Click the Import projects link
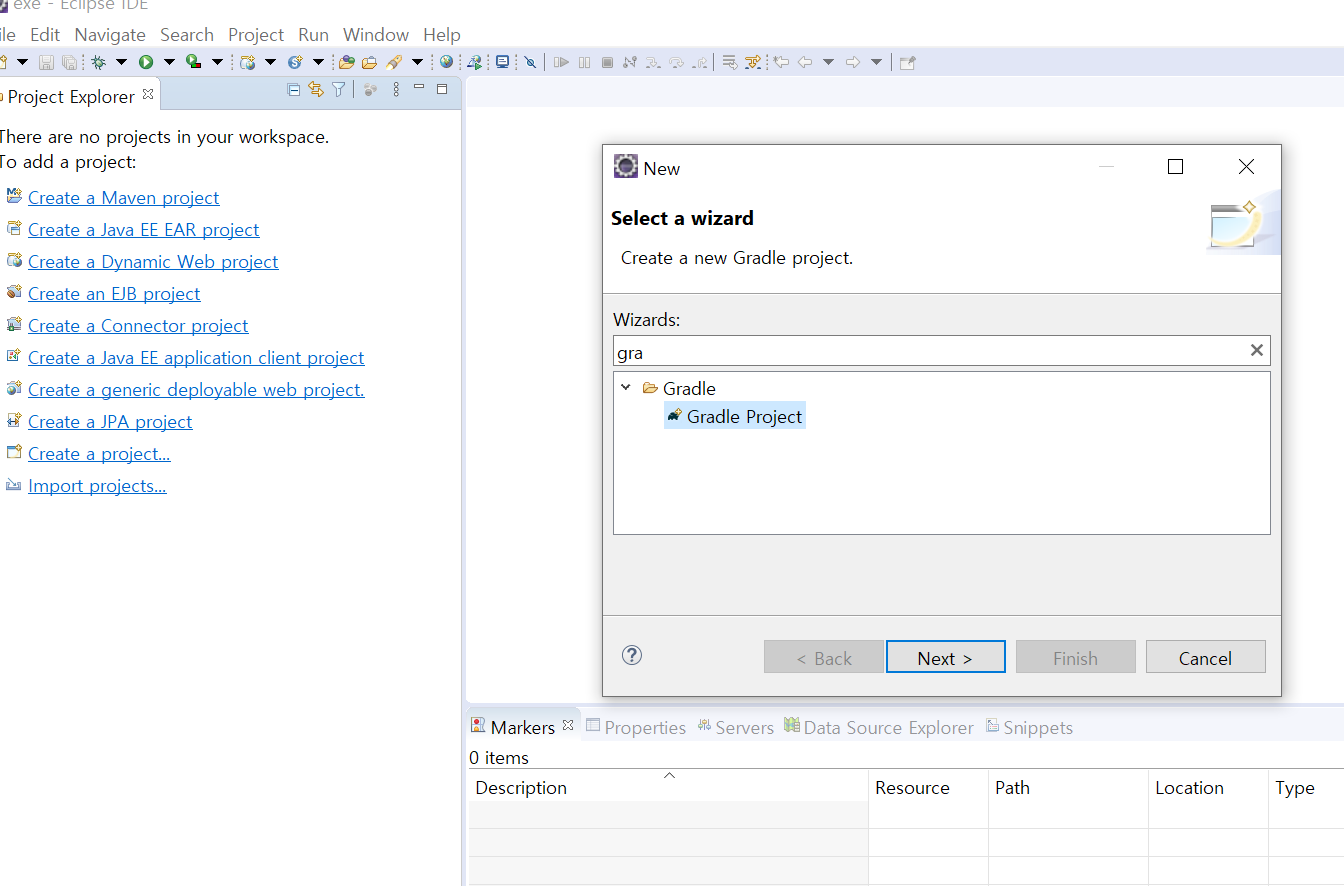The width and height of the screenshot is (1344, 886). pyautogui.click(x=97, y=486)
